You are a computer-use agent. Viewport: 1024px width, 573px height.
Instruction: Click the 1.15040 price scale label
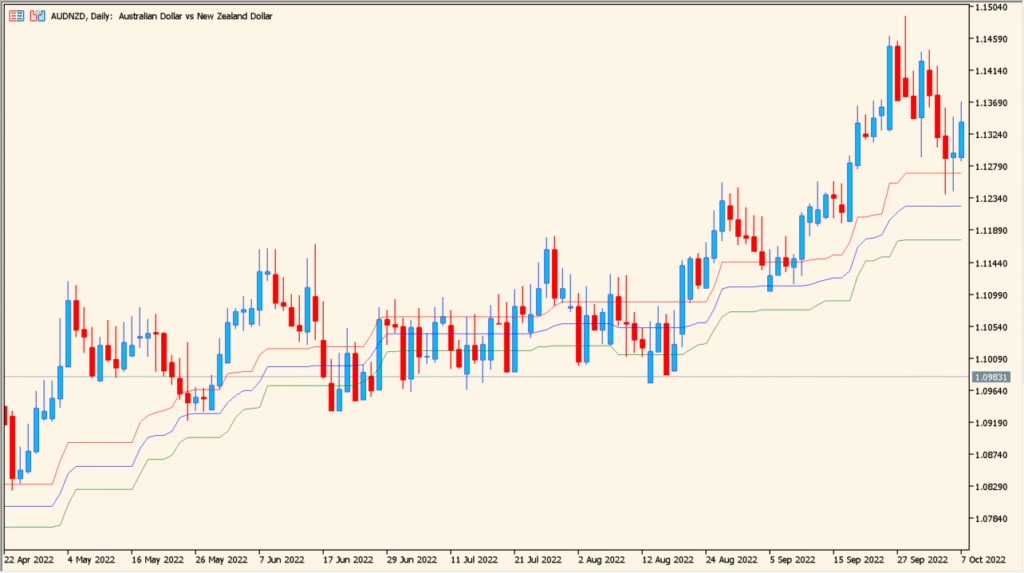click(x=991, y=7)
